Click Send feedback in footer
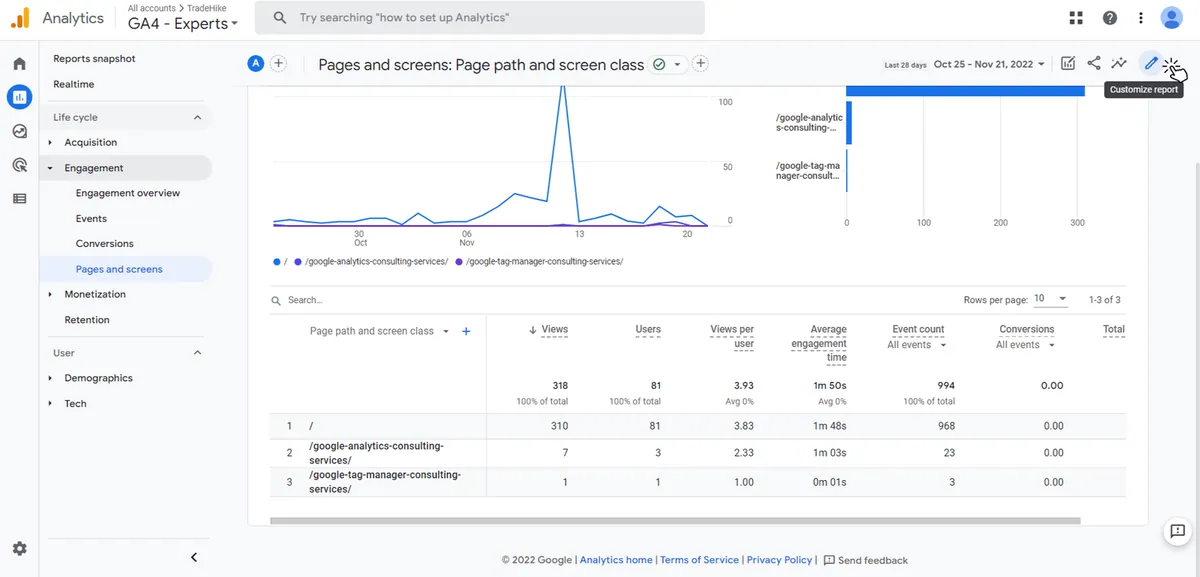Viewport: 1200px width, 577px height. point(866,560)
